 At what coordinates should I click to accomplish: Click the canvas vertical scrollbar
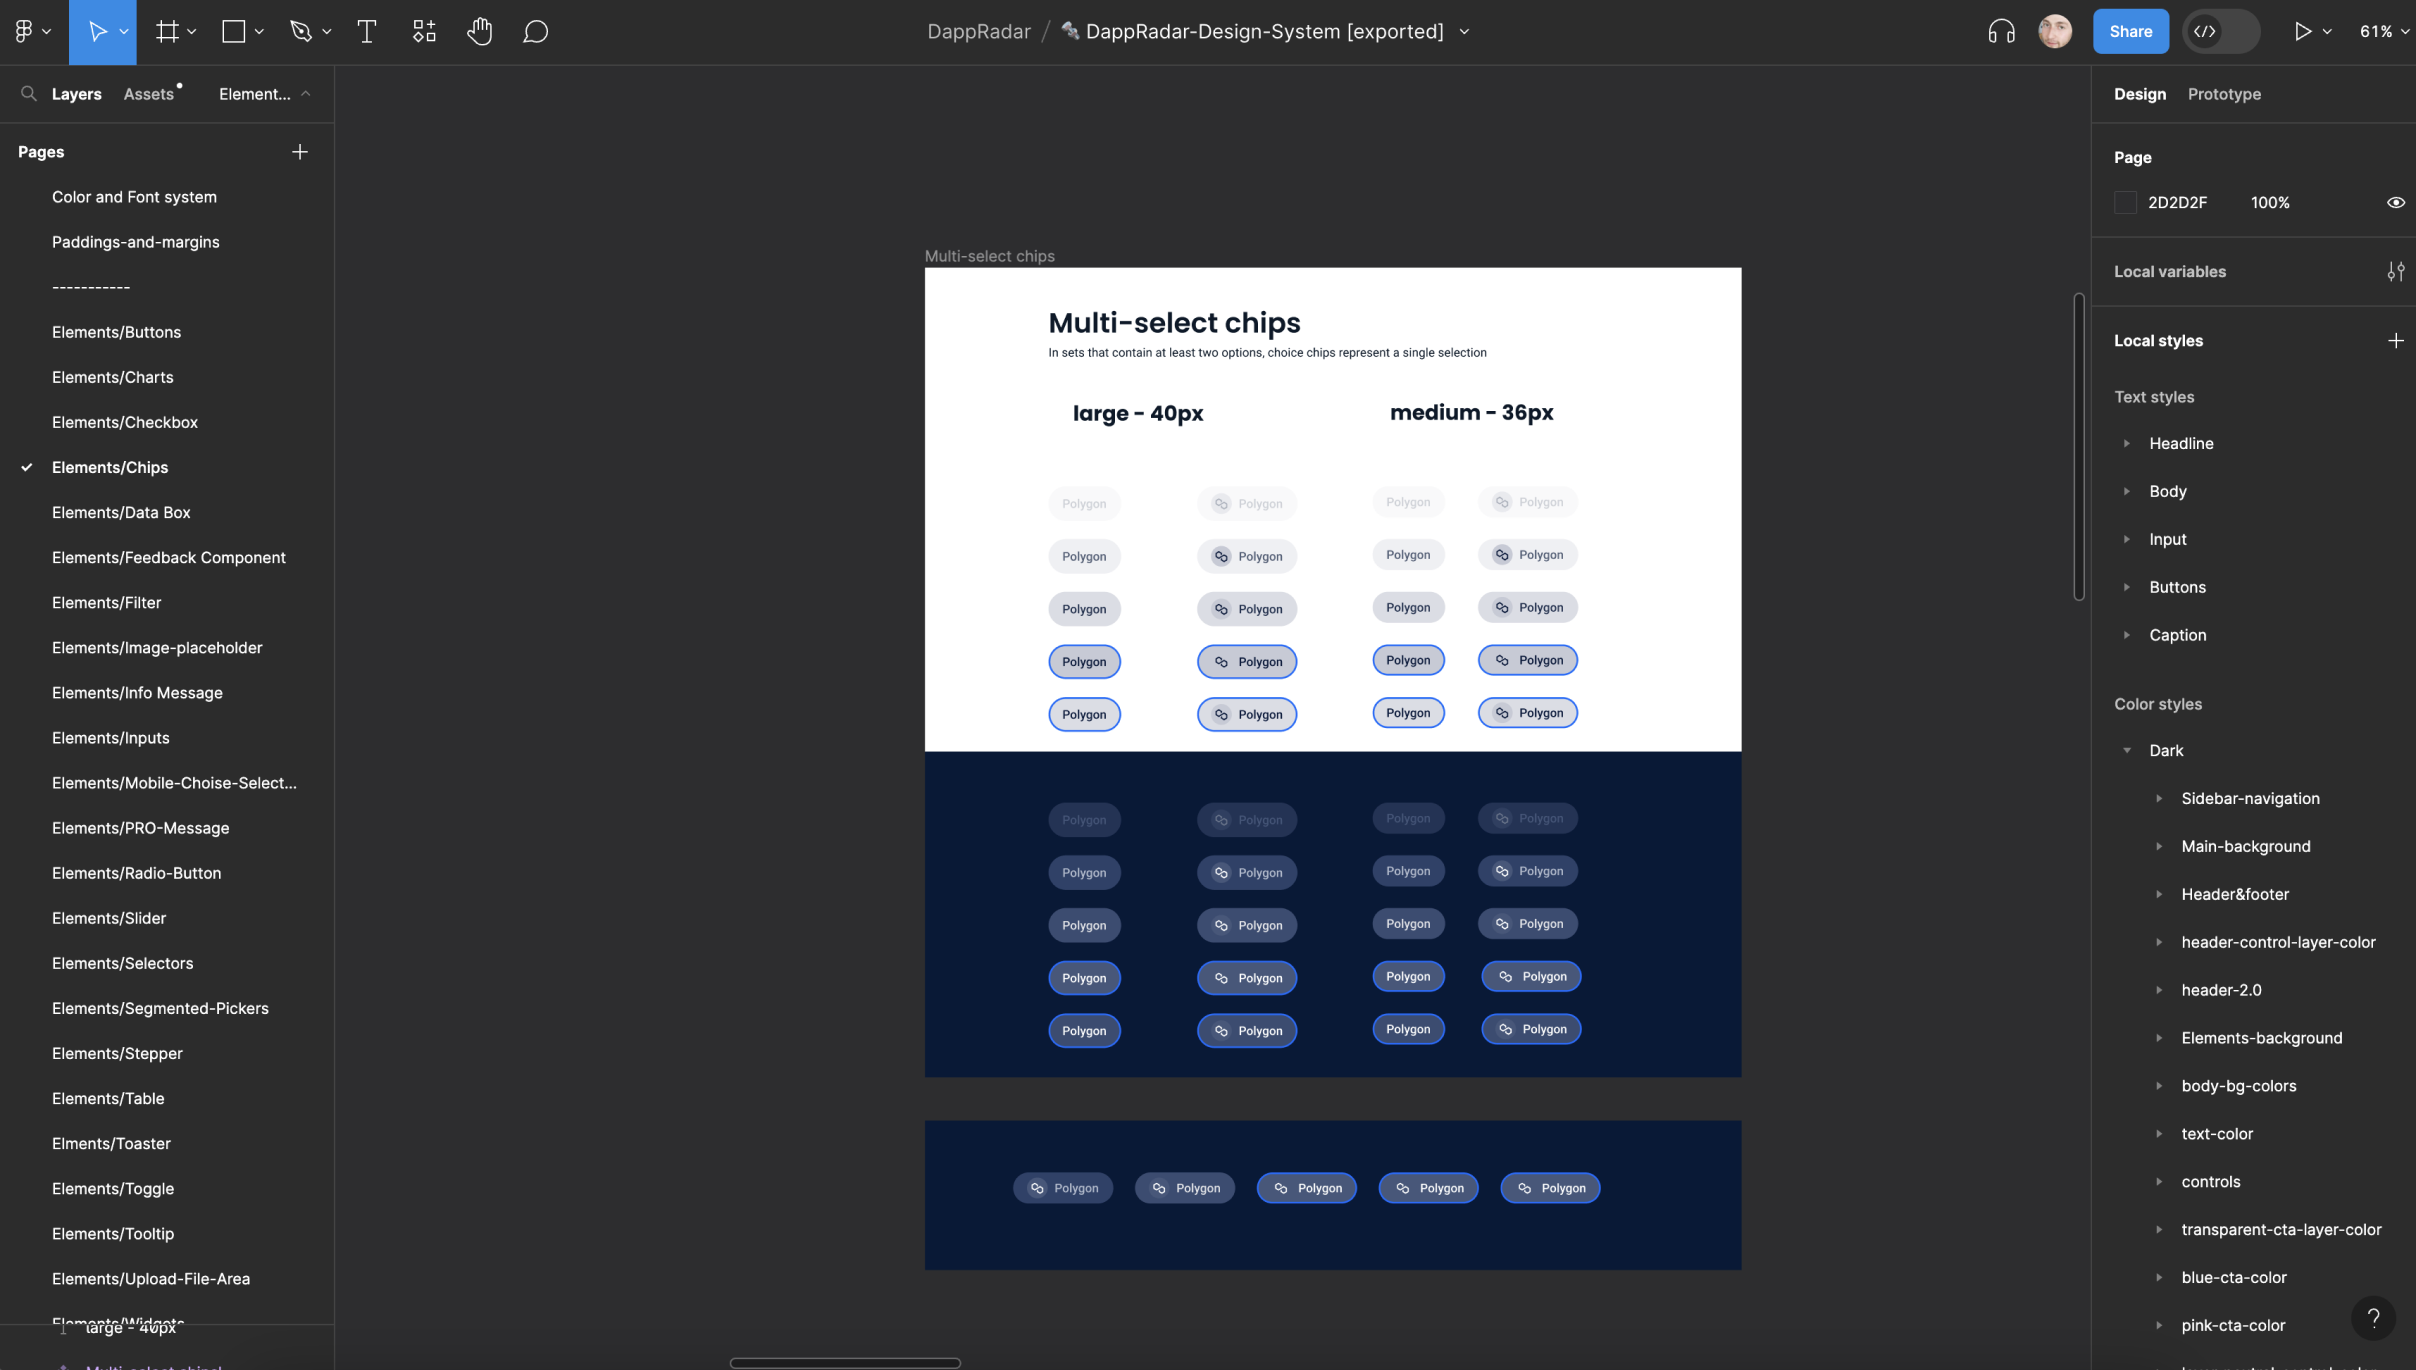click(2079, 446)
